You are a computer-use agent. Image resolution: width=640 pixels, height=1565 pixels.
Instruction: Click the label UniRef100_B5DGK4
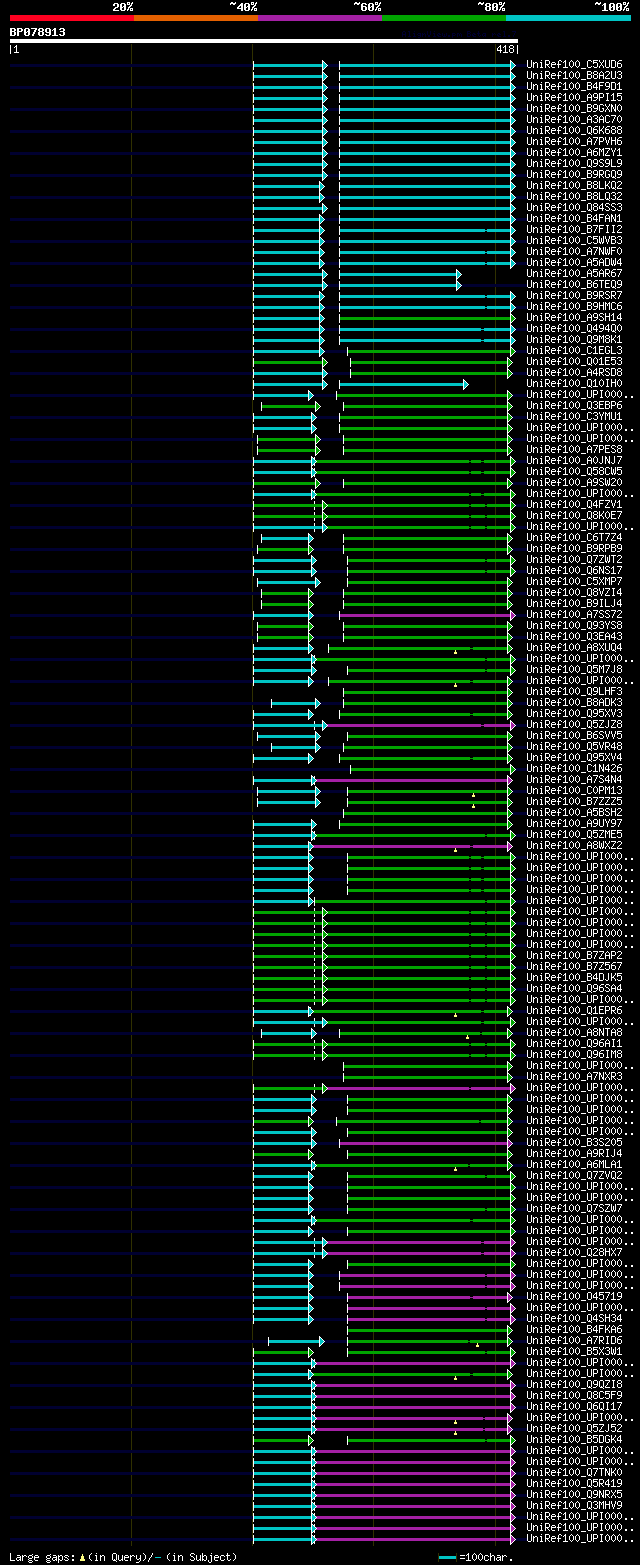click(574, 1439)
